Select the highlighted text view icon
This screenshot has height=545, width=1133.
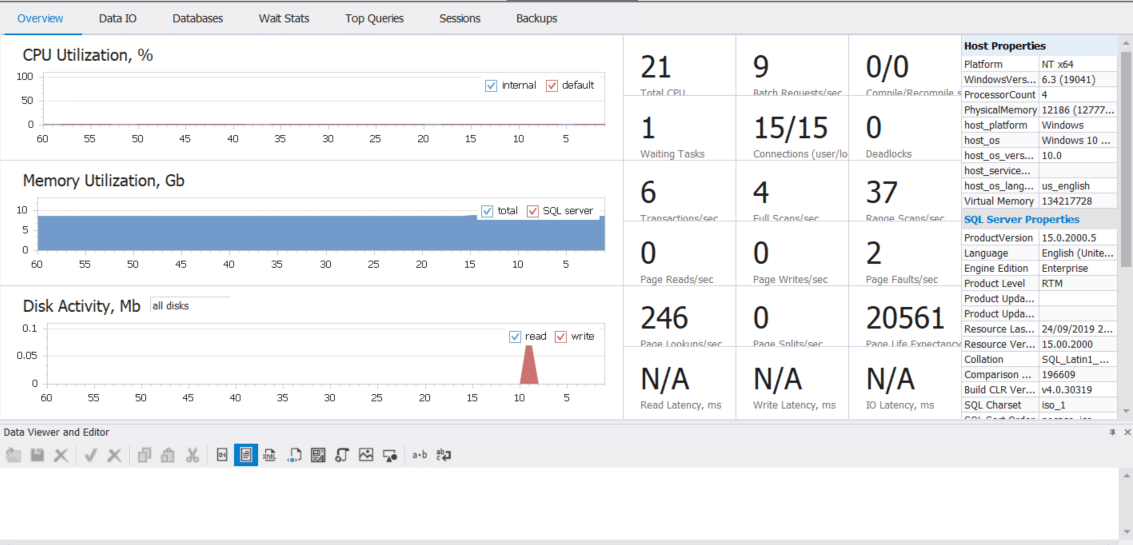[x=246, y=455]
